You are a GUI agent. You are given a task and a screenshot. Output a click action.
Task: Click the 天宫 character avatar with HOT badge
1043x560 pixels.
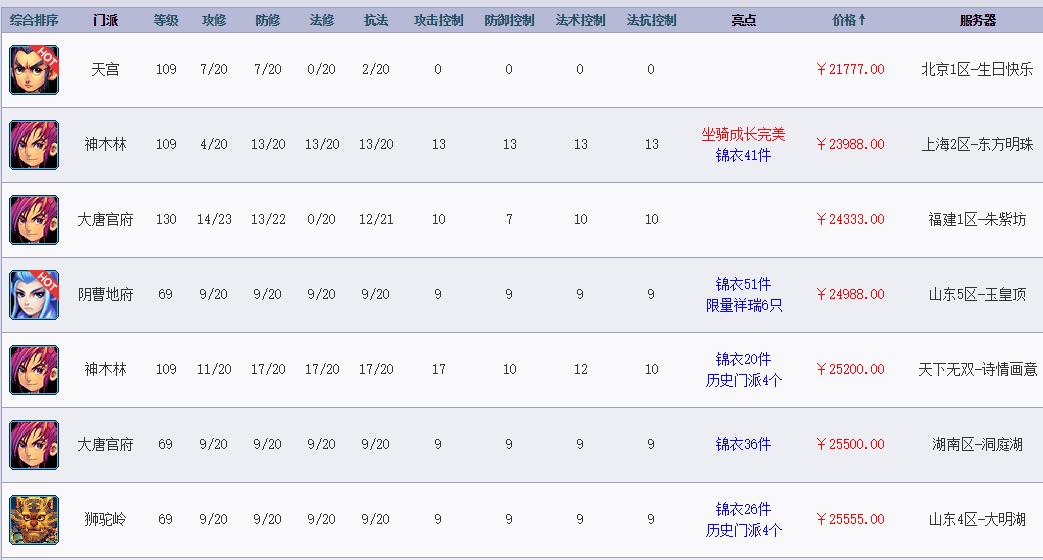pyautogui.click(x=34, y=70)
